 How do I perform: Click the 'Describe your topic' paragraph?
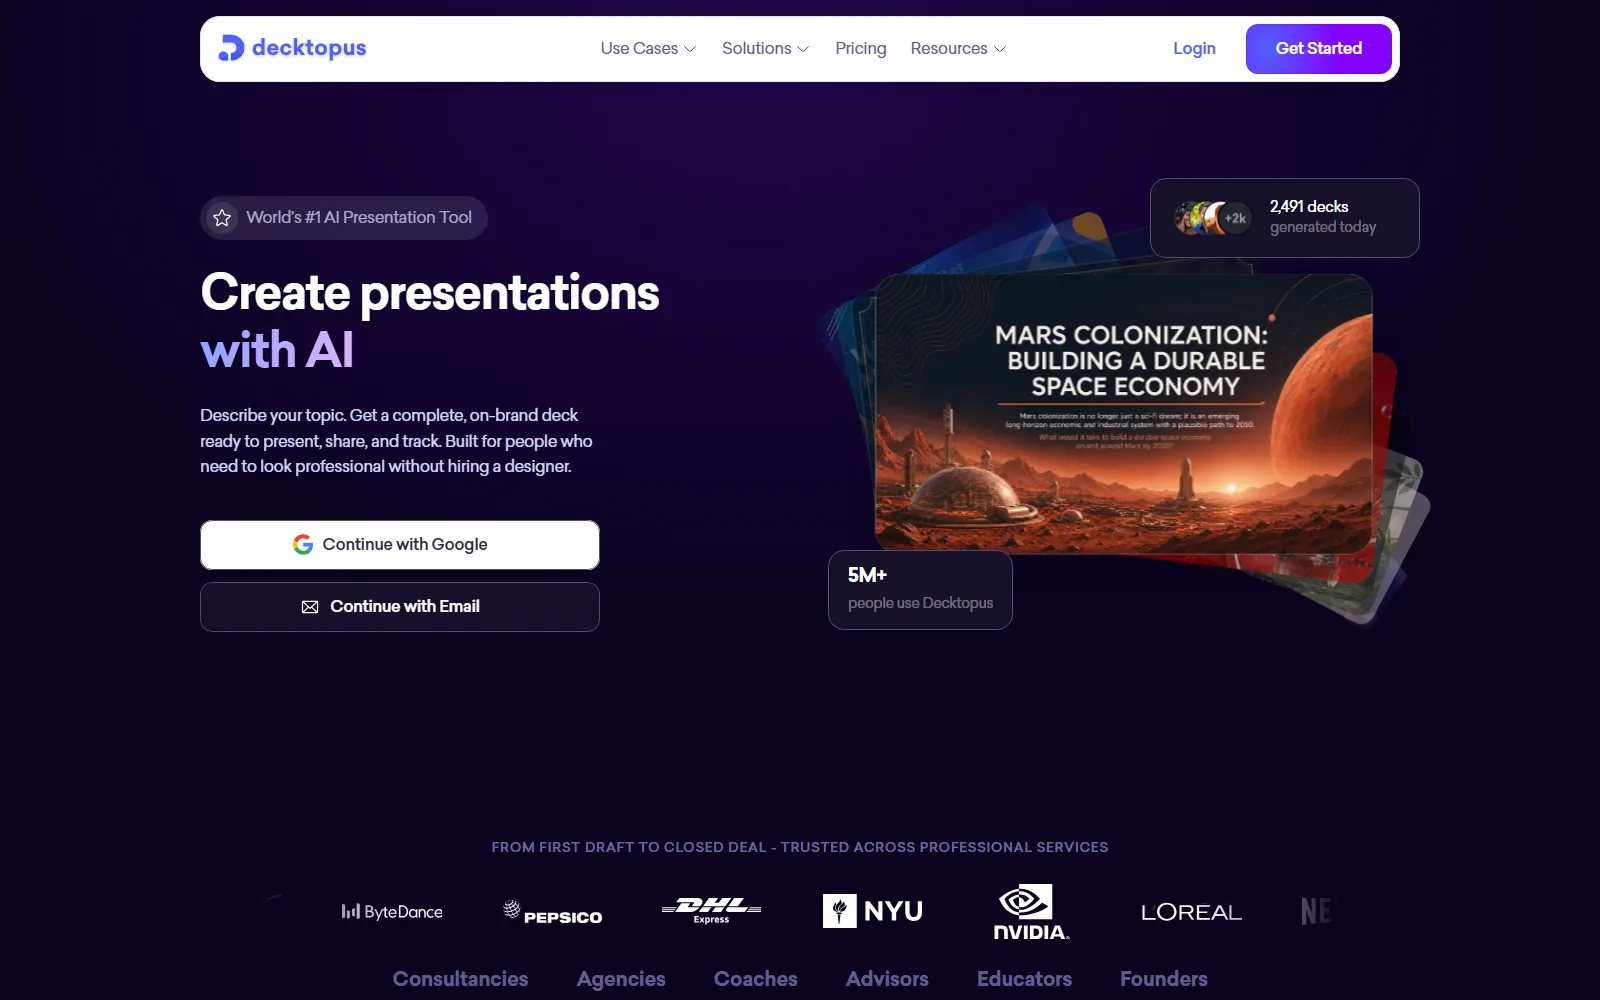(x=396, y=441)
